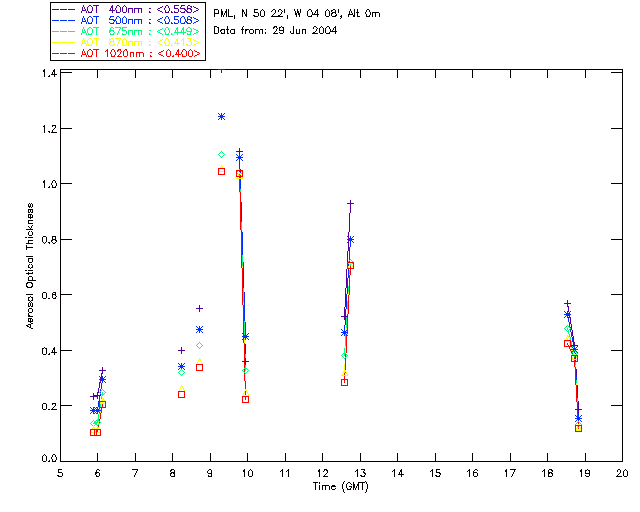Image resolution: width=640 pixels, height=512 pixels.
Task: Select the purple plus marker near 0.93
Action: [350, 203]
